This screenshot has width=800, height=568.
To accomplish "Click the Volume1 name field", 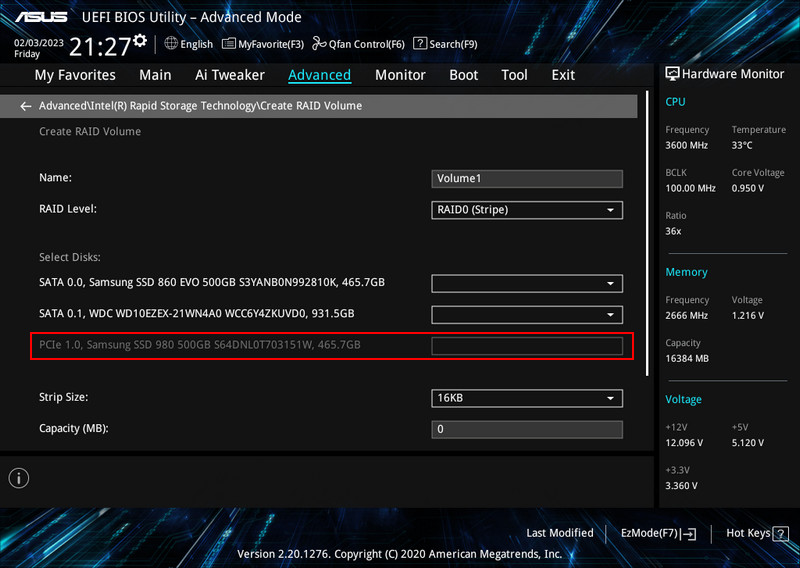I will (527, 179).
